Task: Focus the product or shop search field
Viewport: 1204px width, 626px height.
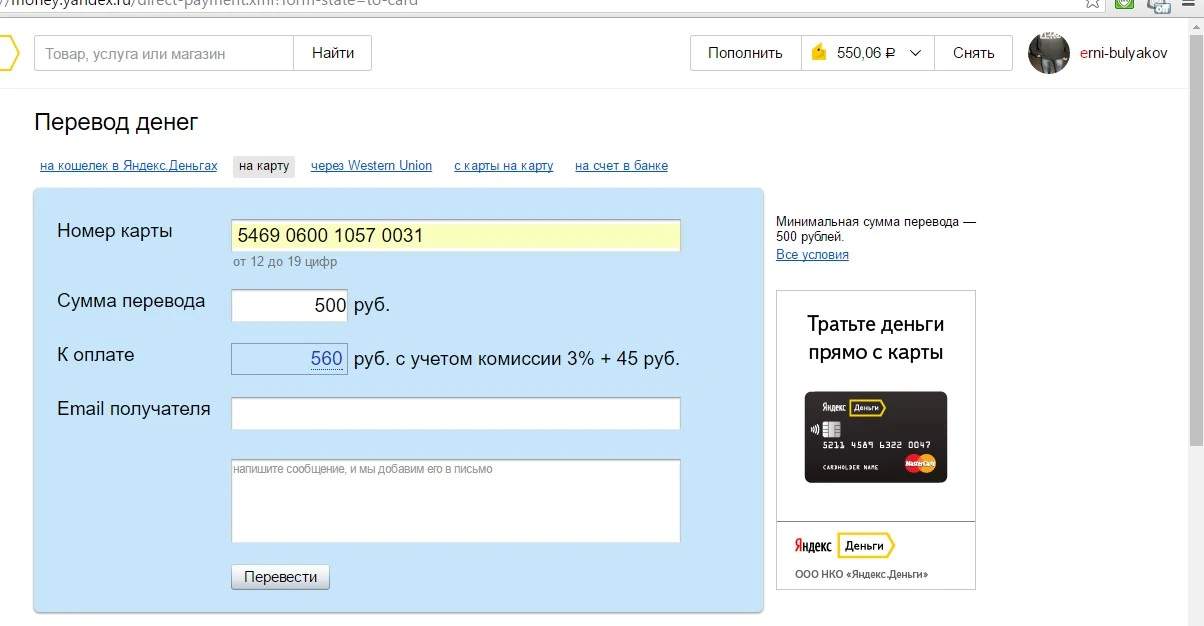Action: pos(164,53)
